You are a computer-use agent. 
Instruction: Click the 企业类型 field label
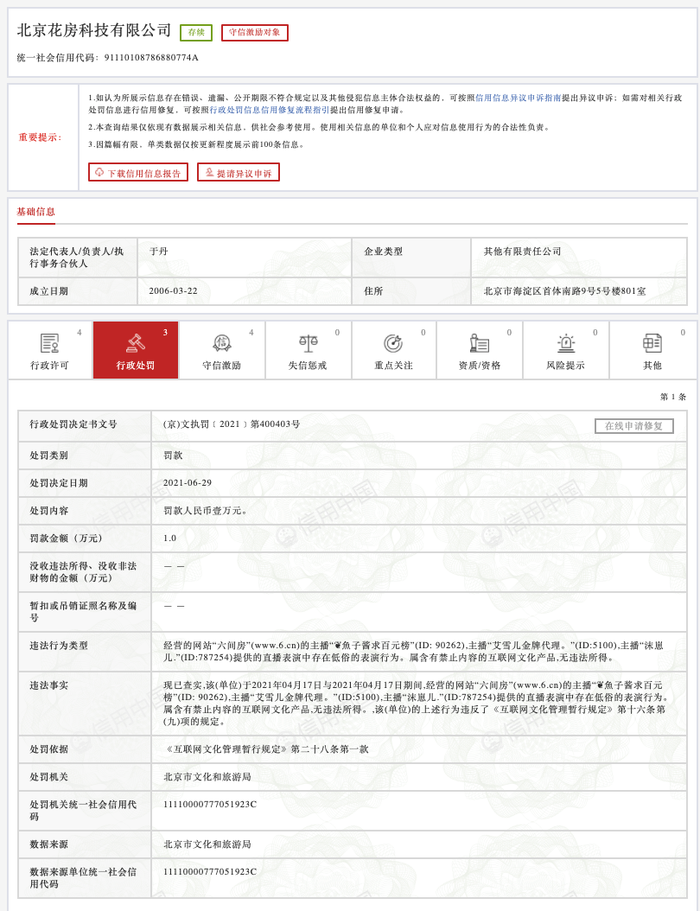[x=383, y=251]
